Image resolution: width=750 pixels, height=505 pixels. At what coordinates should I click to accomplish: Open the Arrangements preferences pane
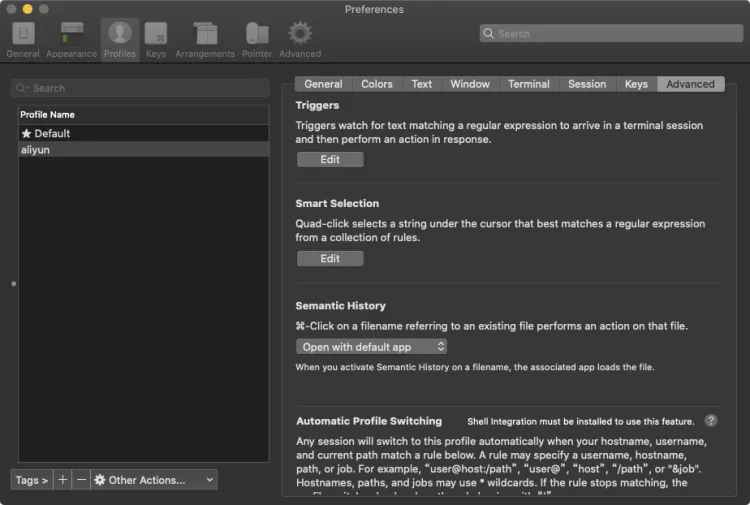click(205, 39)
